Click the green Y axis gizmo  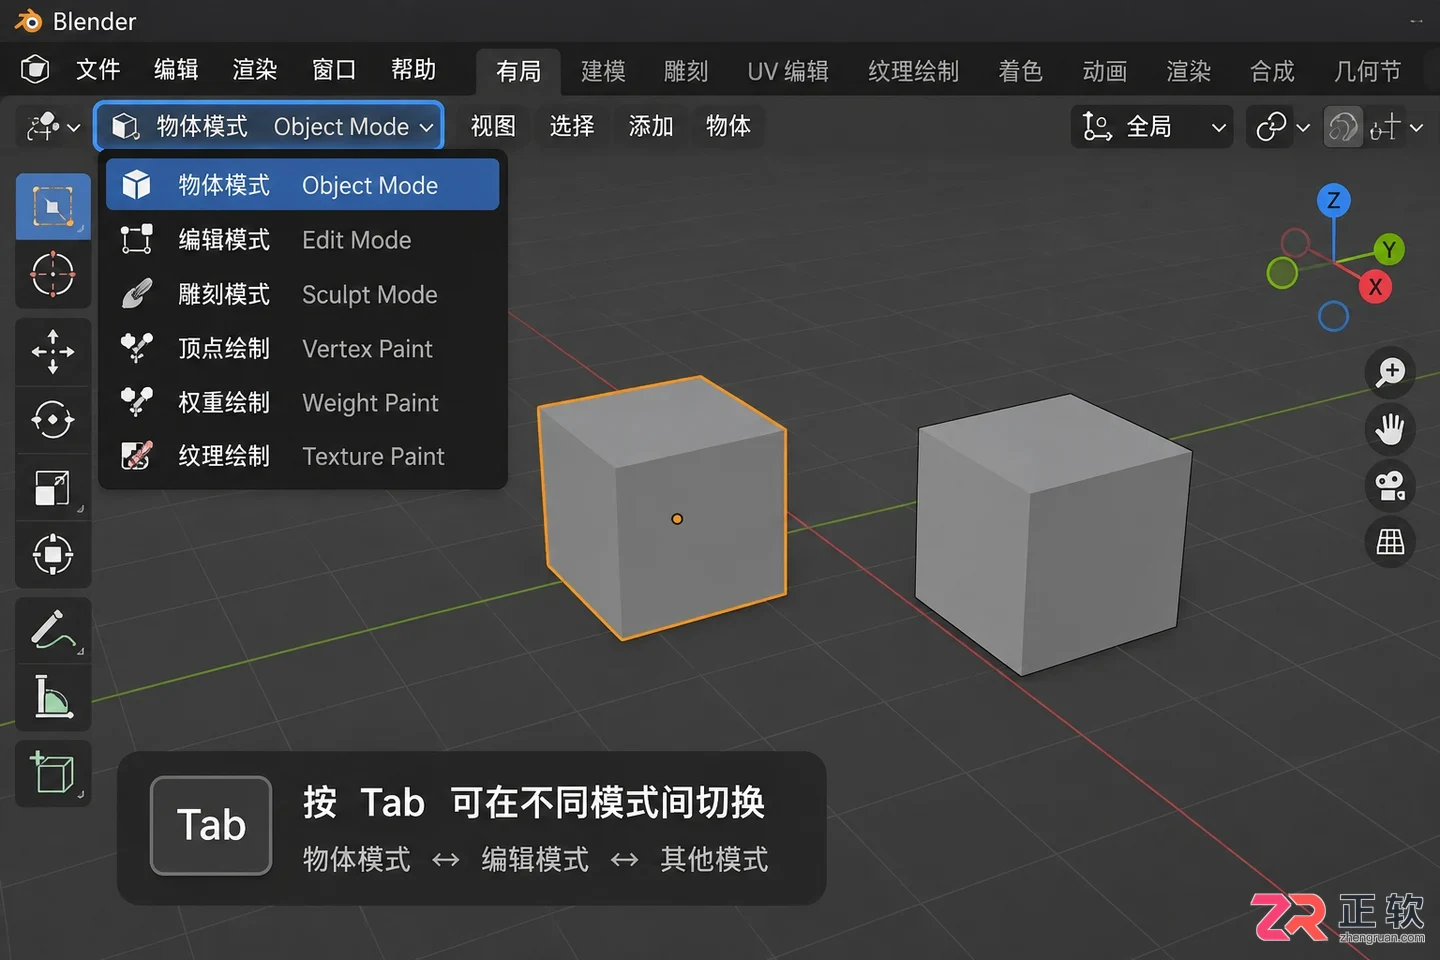click(x=1389, y=249)
